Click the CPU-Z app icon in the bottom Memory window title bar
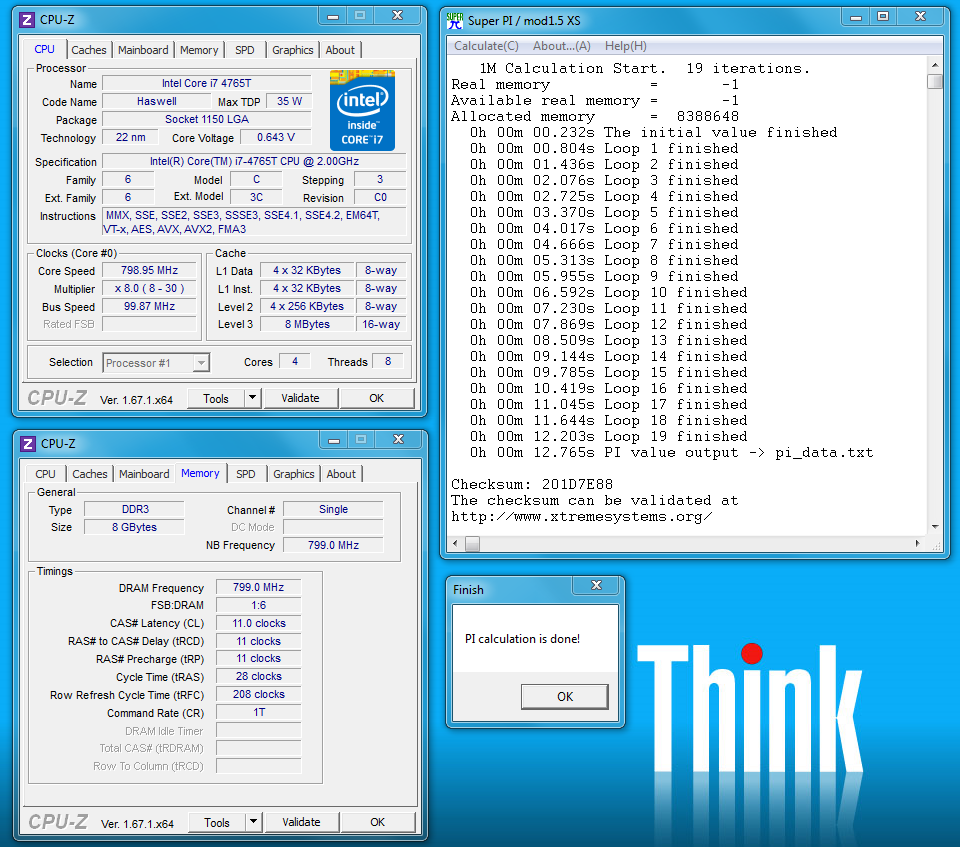The width and height of the screenshot is (960, 847). point(28,444)
